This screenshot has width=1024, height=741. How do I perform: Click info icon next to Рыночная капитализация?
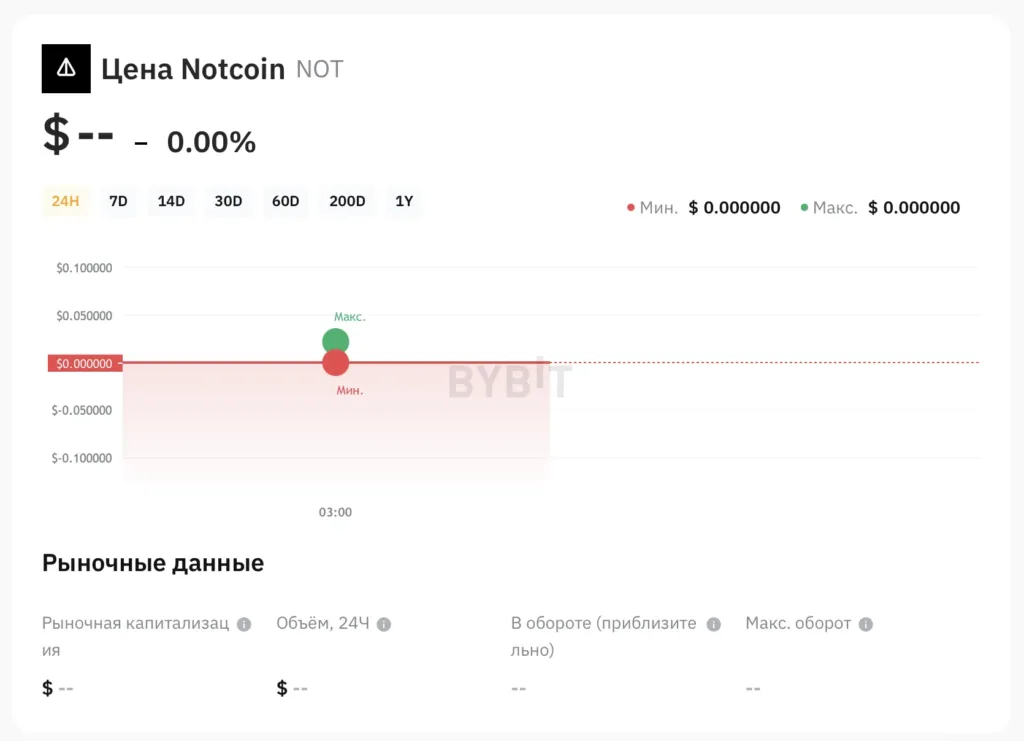[x=243, y=624]
